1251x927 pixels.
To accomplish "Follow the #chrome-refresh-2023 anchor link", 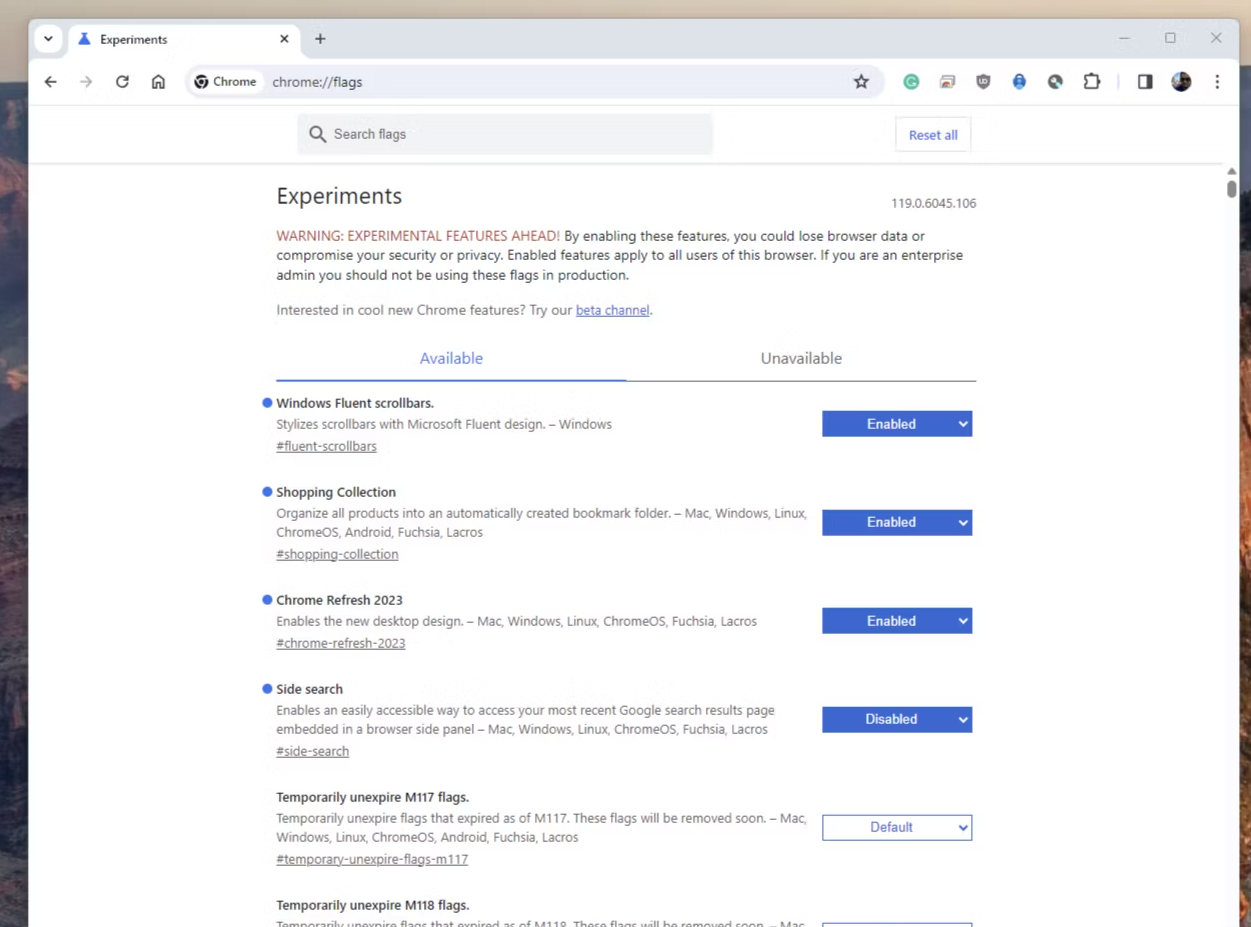I will point(341,643).
